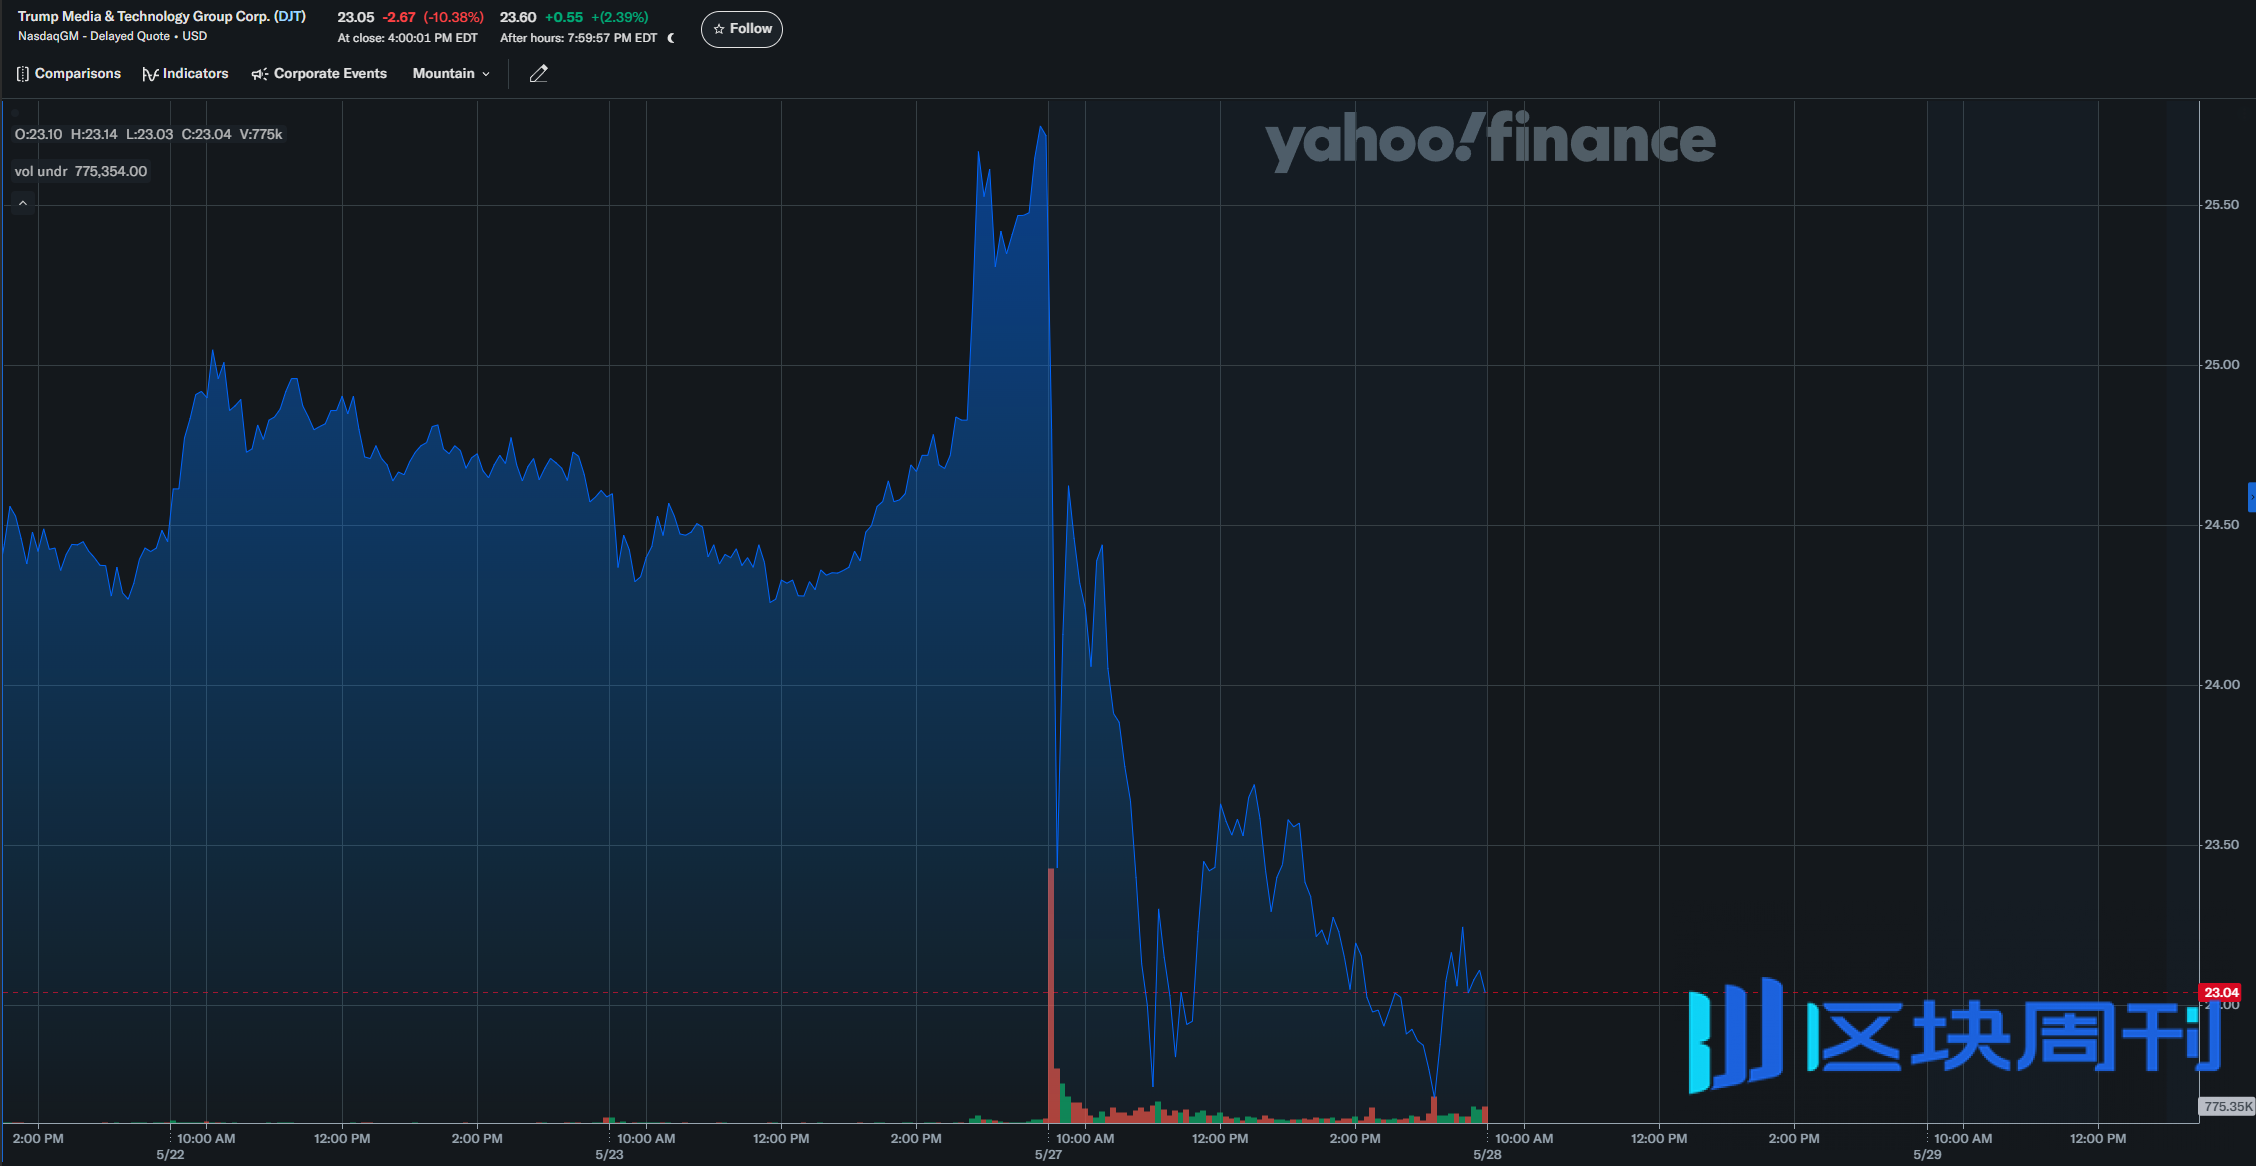Click the 5/23 date axis label
Viewport: 2256px width, 1166px height.
pyautogui.click(x=609, y=1155)
